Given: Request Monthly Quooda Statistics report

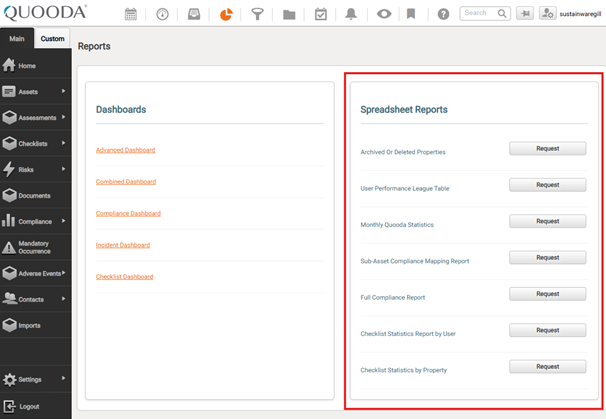Looking at the screenshot, I should pyautogui.click(x=547, y=221).
